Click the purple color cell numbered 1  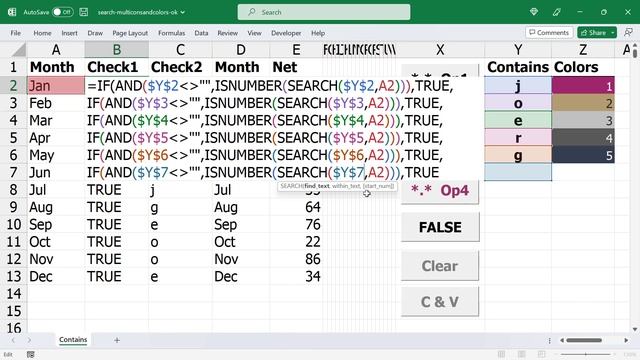point(583,86)
